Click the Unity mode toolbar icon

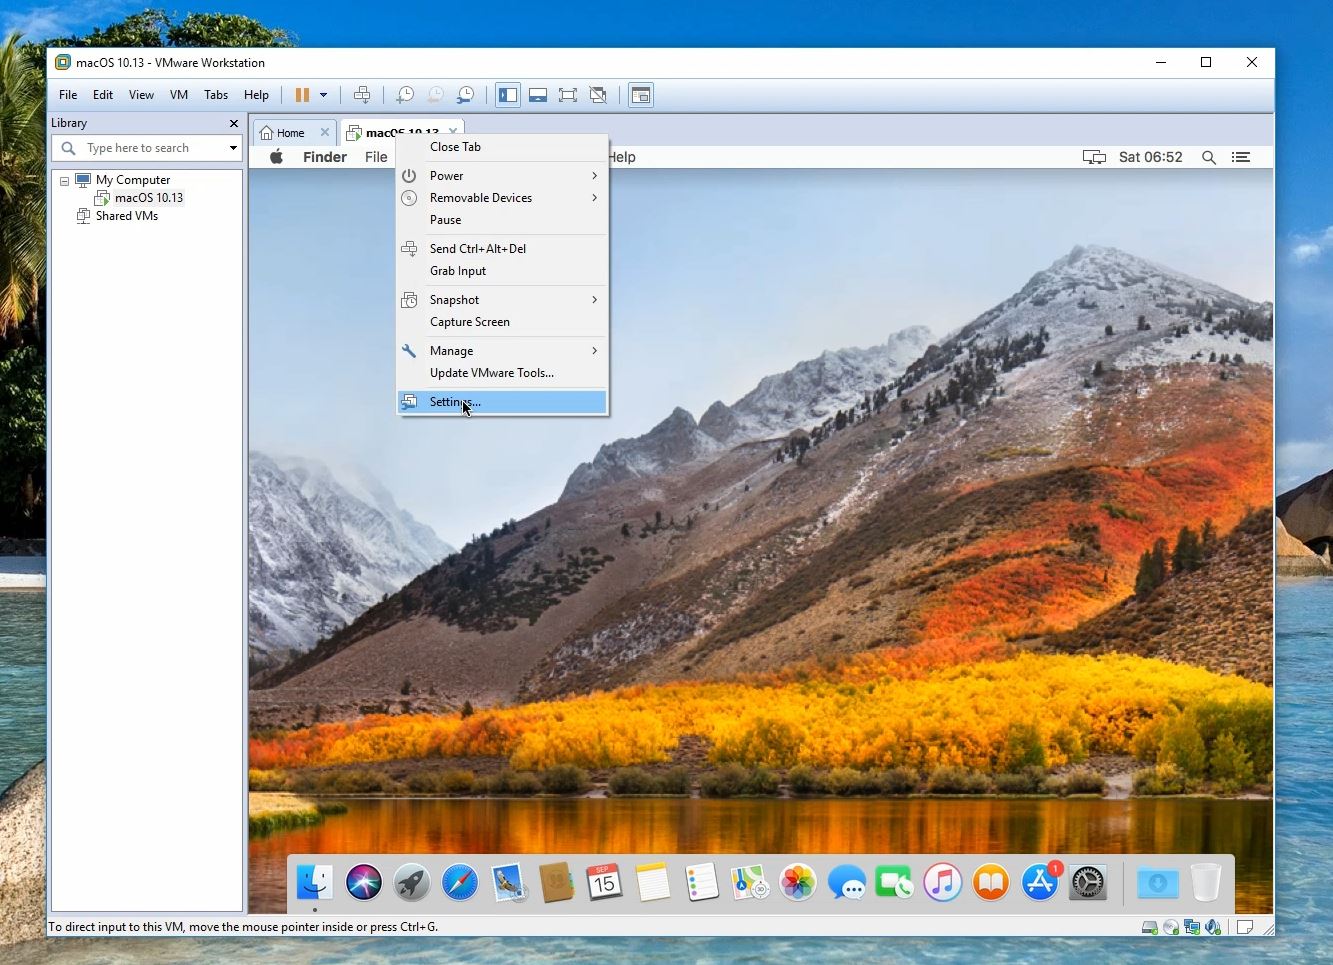click(x=598, y=95)
